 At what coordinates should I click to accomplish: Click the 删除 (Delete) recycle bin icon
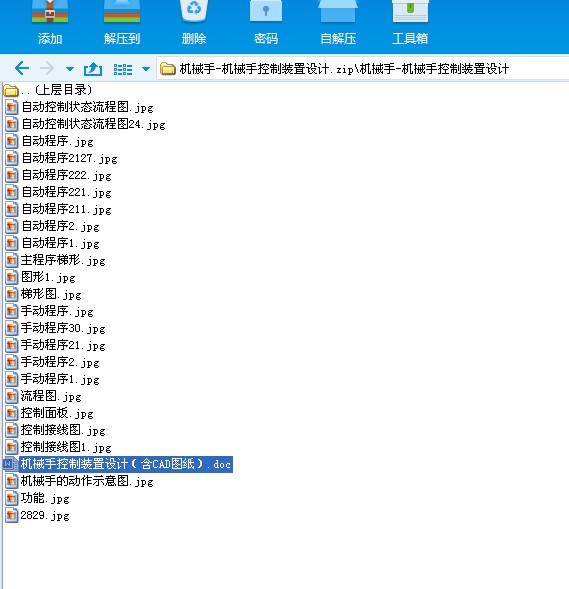(x=194, y=12)
